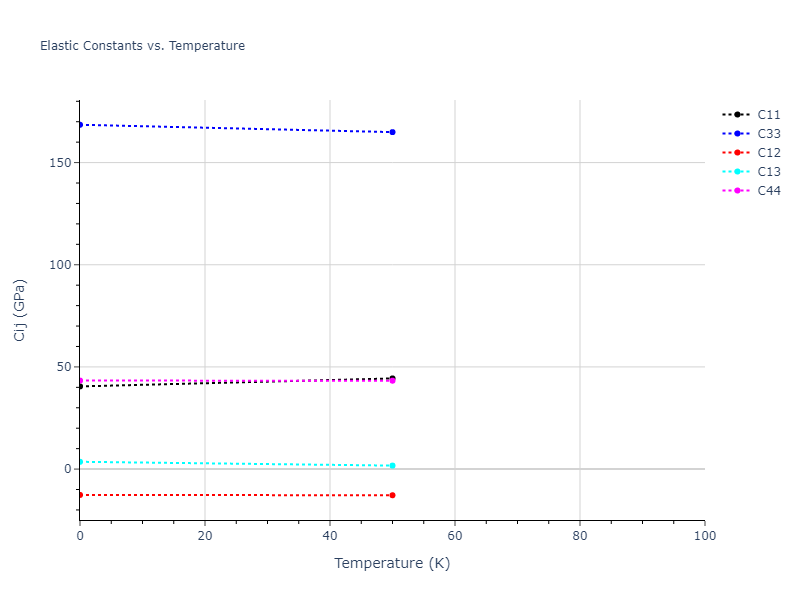
Task: Click the y-axis tick label 100
Action: pos(60,265)
